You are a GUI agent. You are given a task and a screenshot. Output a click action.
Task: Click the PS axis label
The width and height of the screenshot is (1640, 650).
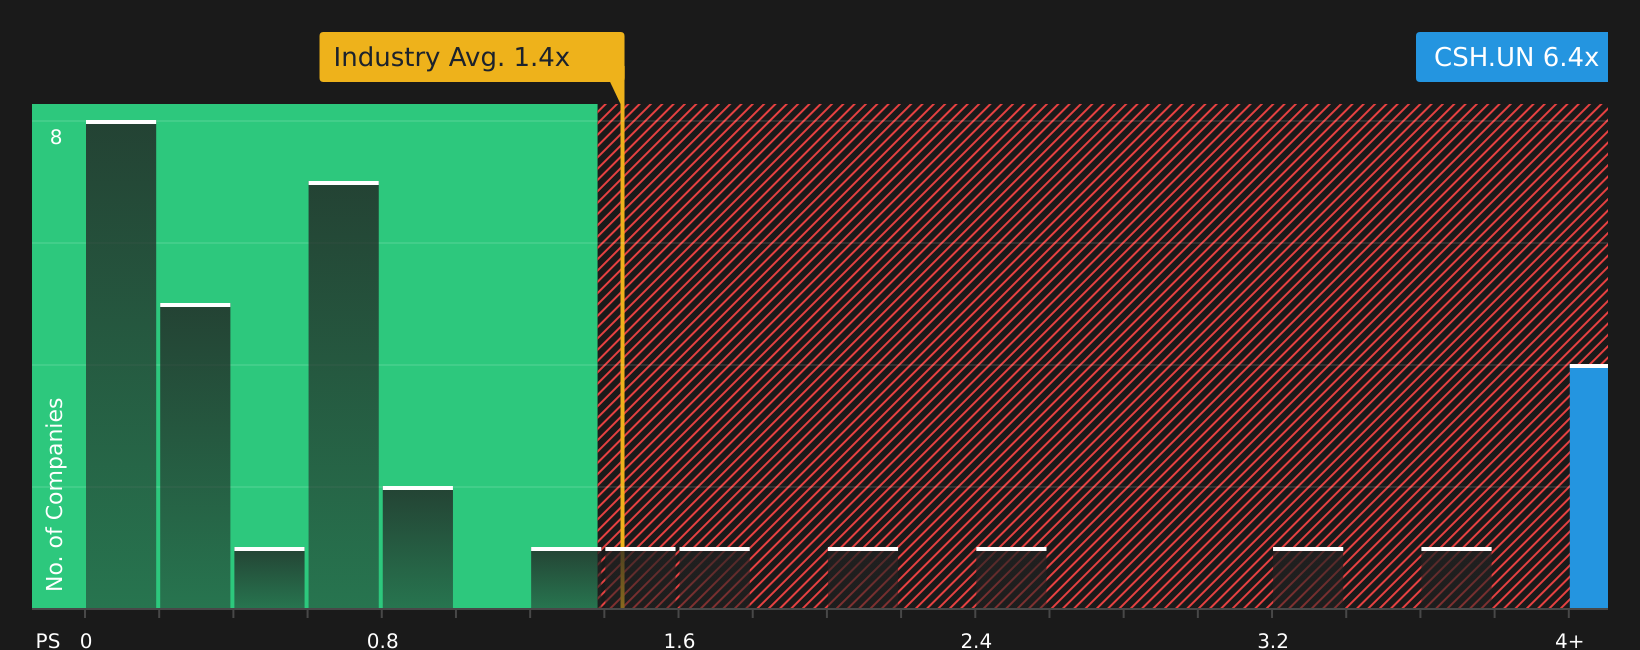pyautogui.click(x=48, y=641)
